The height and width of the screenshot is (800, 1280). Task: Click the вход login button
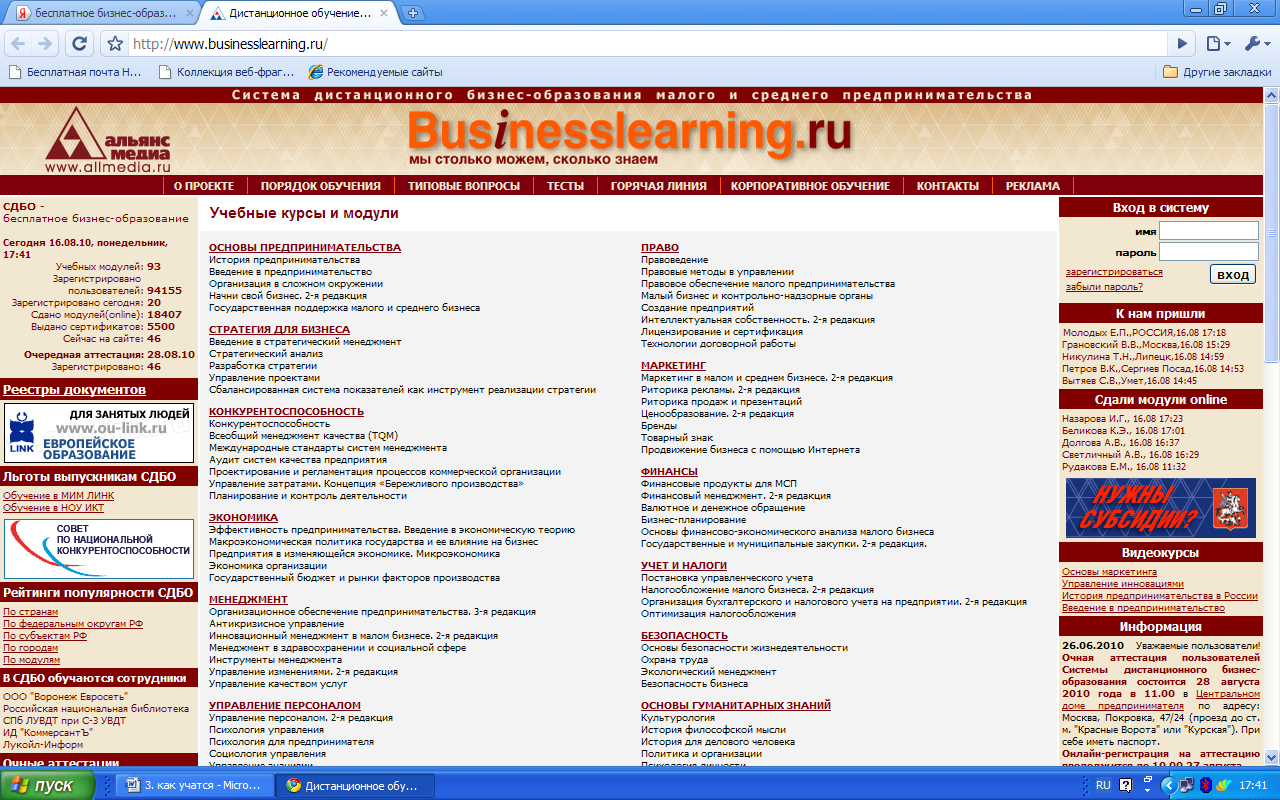tap(1233, 275)
